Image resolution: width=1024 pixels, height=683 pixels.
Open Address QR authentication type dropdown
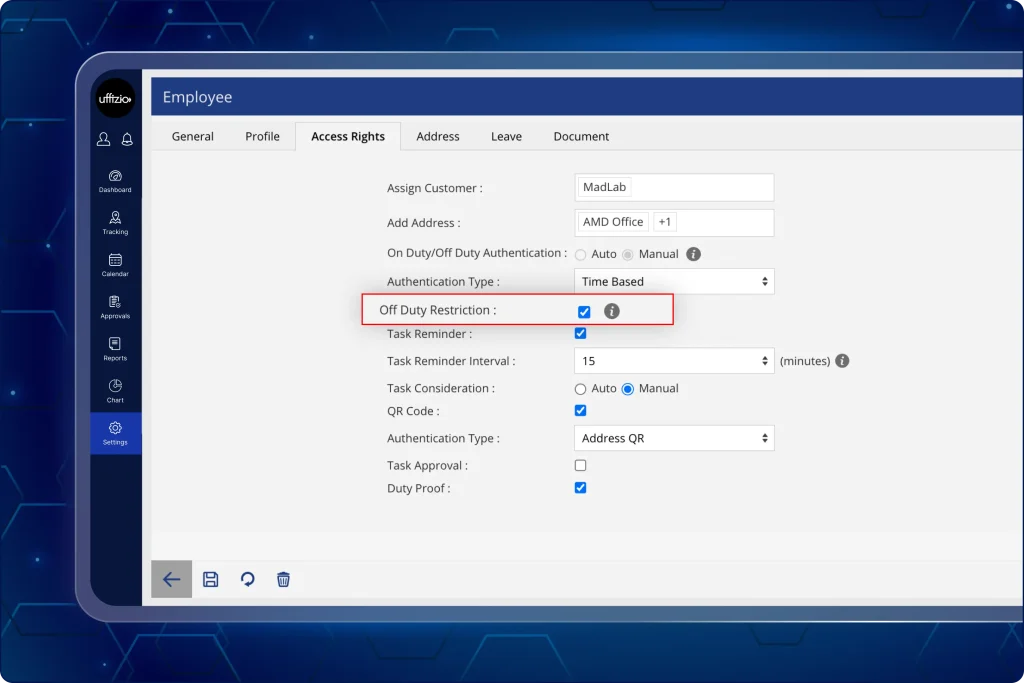[674, 438]
